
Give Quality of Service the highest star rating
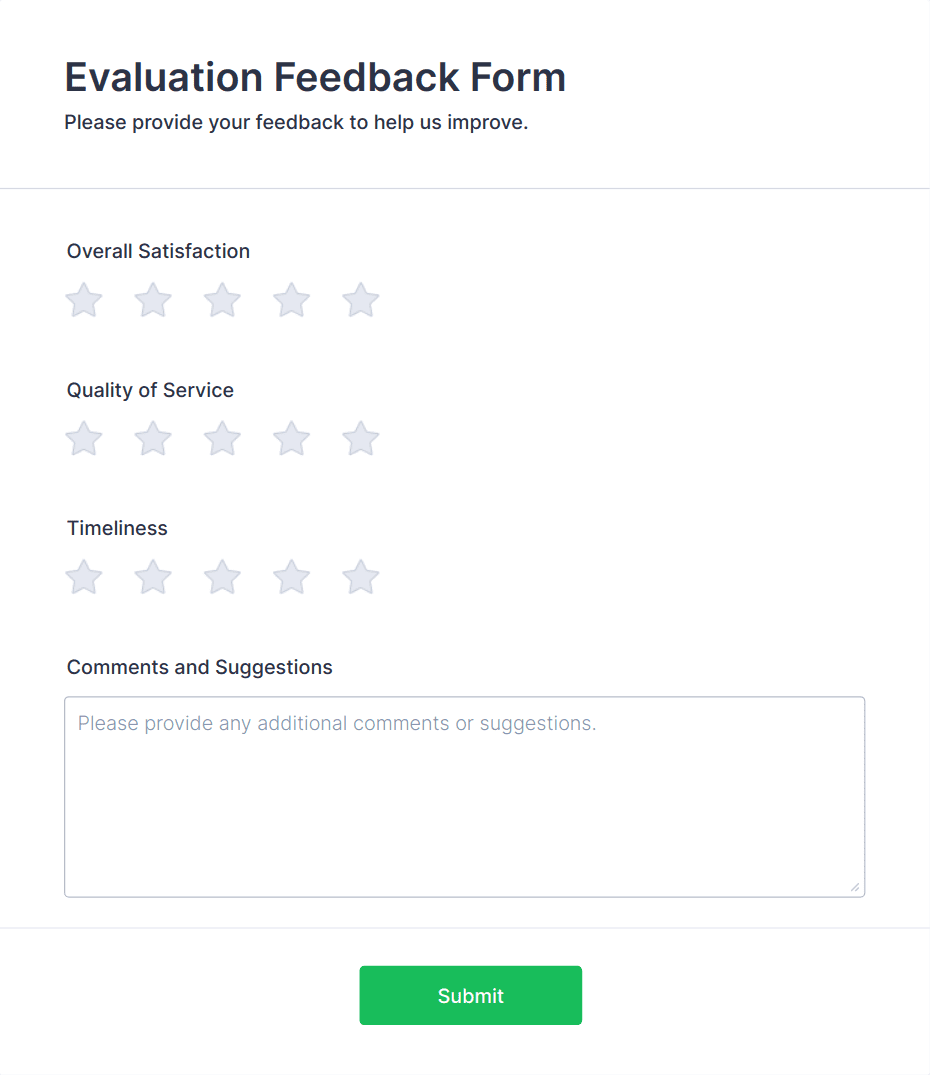coord(360,438)
